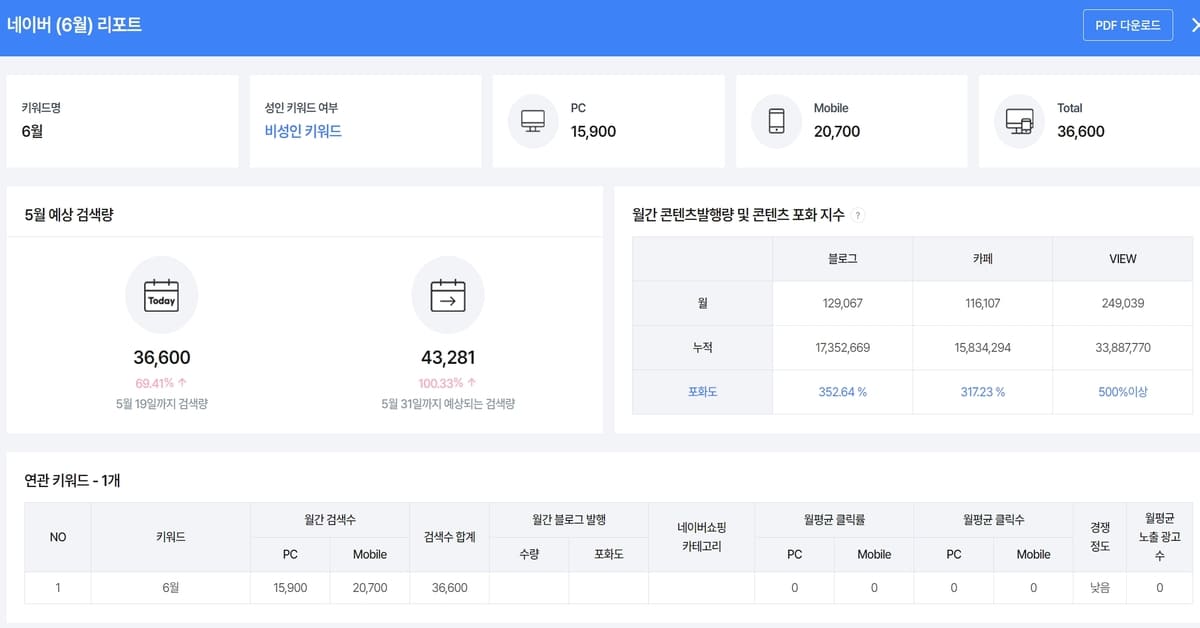Screen dimensions: 1200x628
Task: Click the 포화도 row label
Action: pos(701,391)
